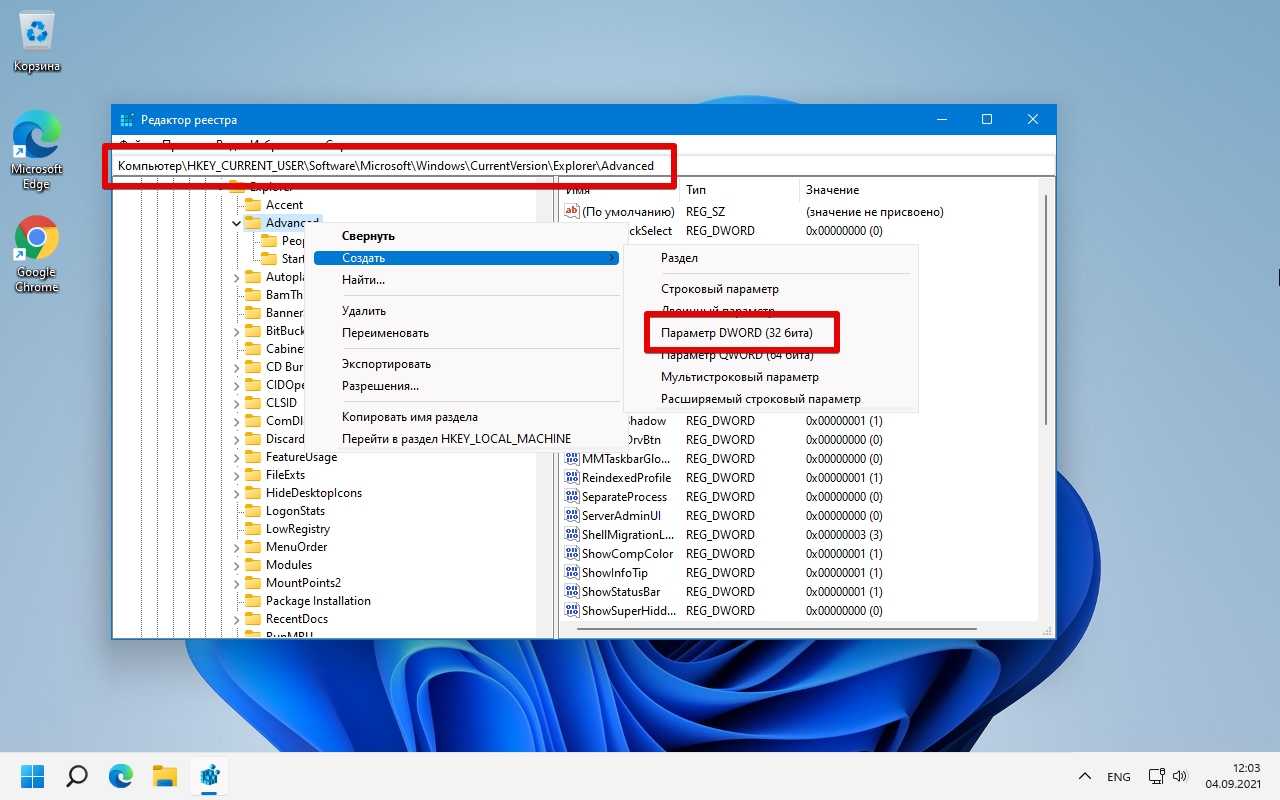Viewport: 1280px width, 800px height.
Task: Click the REG_SZ type cell
Action: coord(706,212)
